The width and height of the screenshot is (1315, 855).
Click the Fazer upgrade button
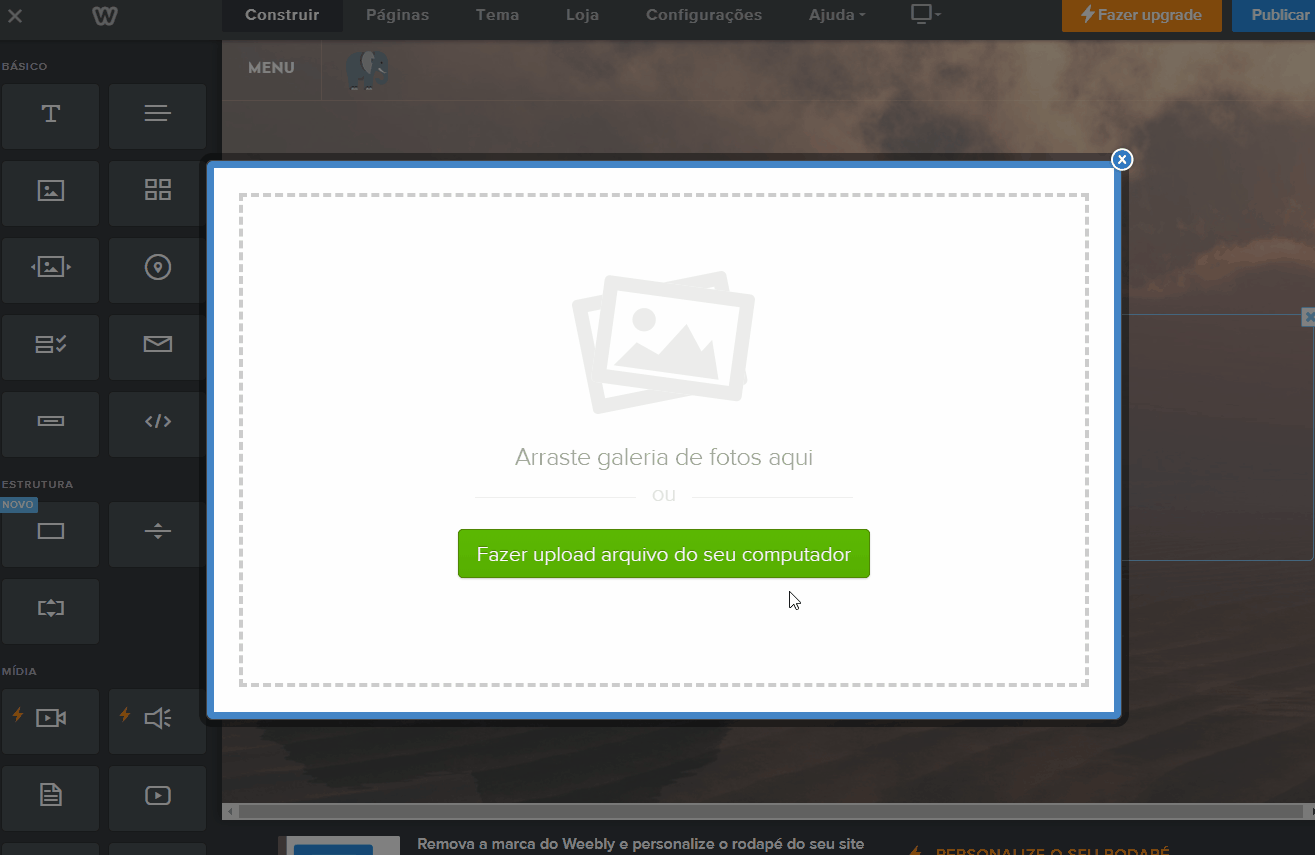pyautogui.click(x=1142, y=15)
